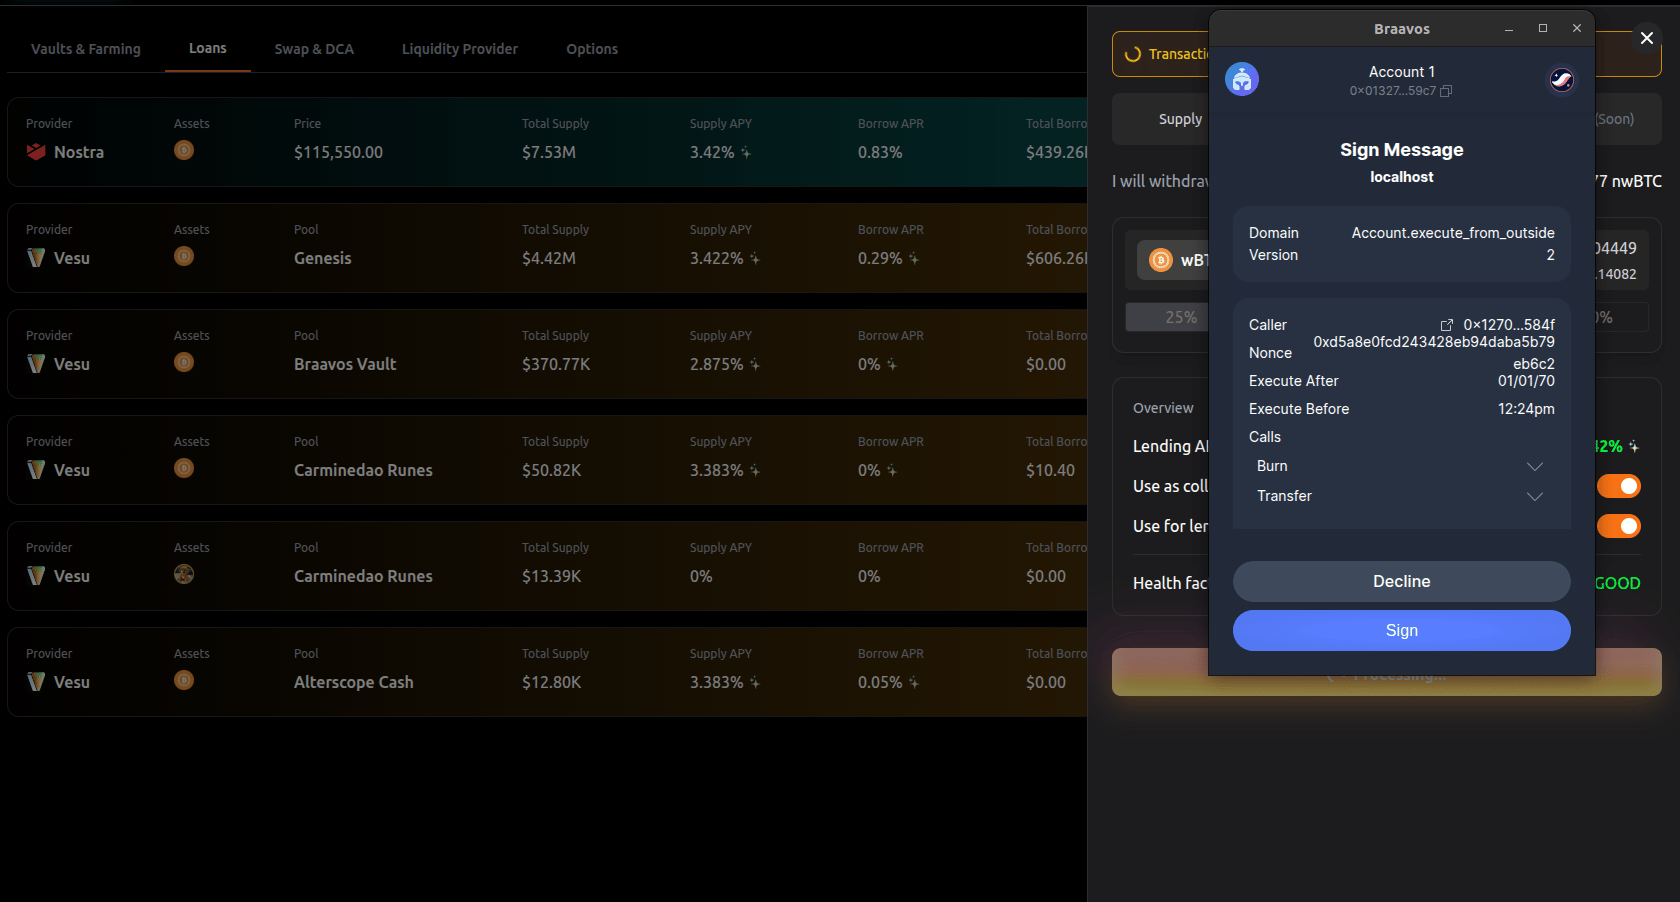Viewport: 1680px width, 902px height.
Task: Open caller address external link icon
Action: pyautogui.click(x=1446, y=325)
